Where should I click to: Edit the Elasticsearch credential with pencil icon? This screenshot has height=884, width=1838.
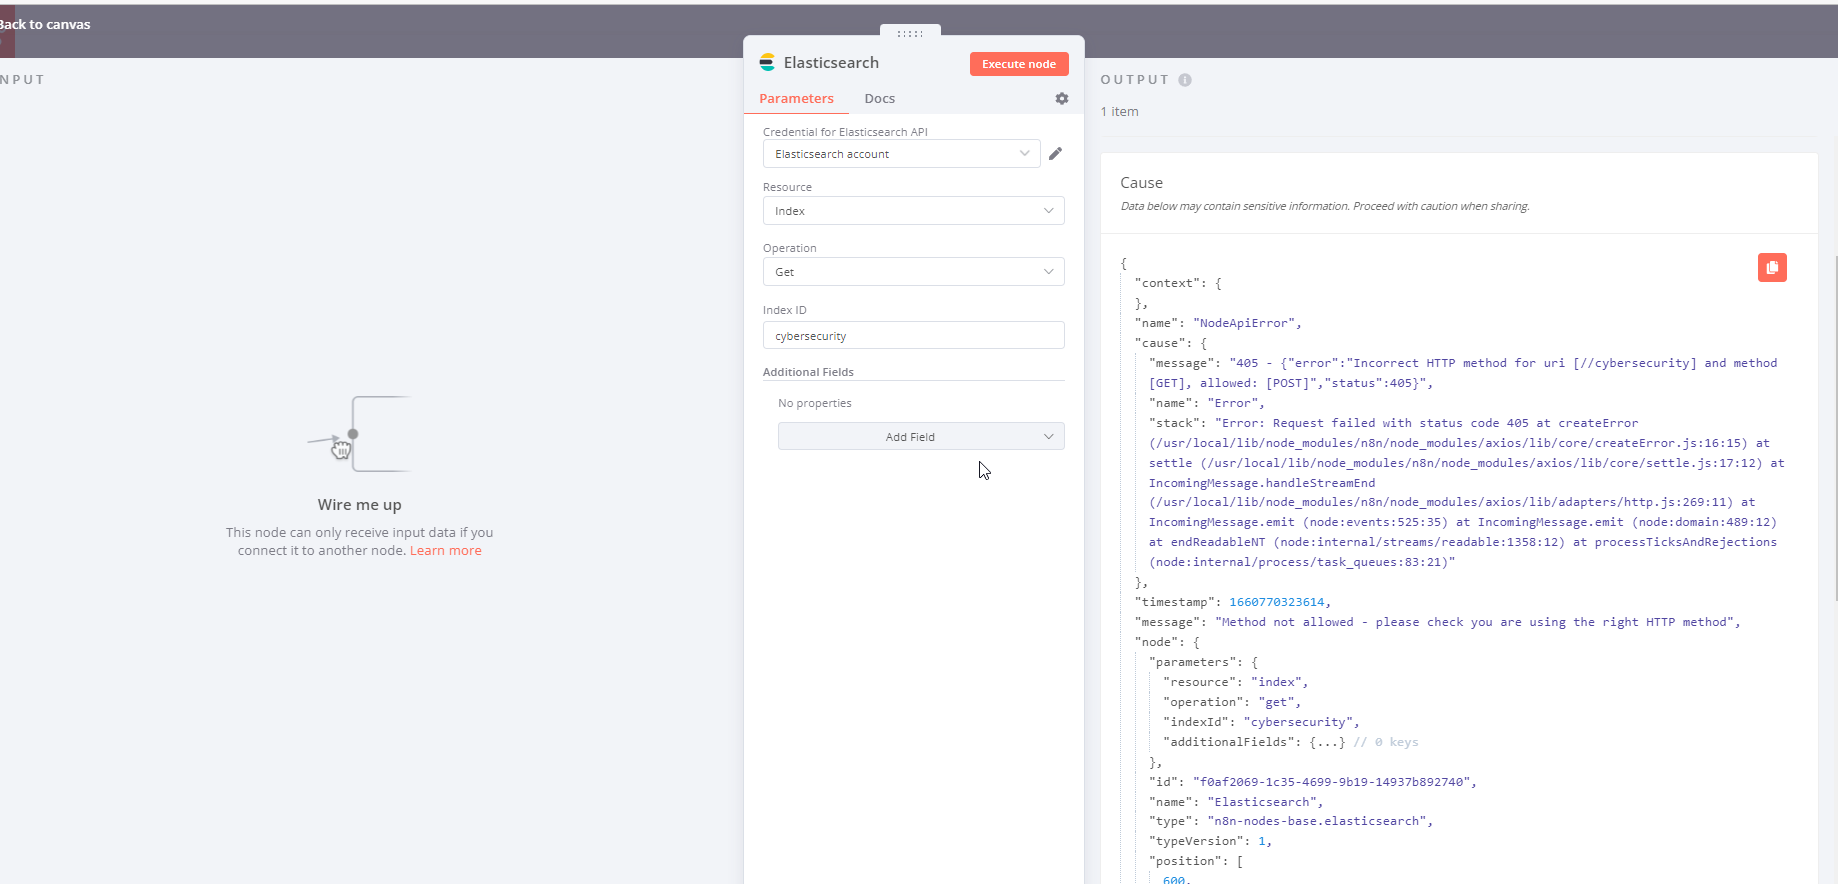[1055, 154]
